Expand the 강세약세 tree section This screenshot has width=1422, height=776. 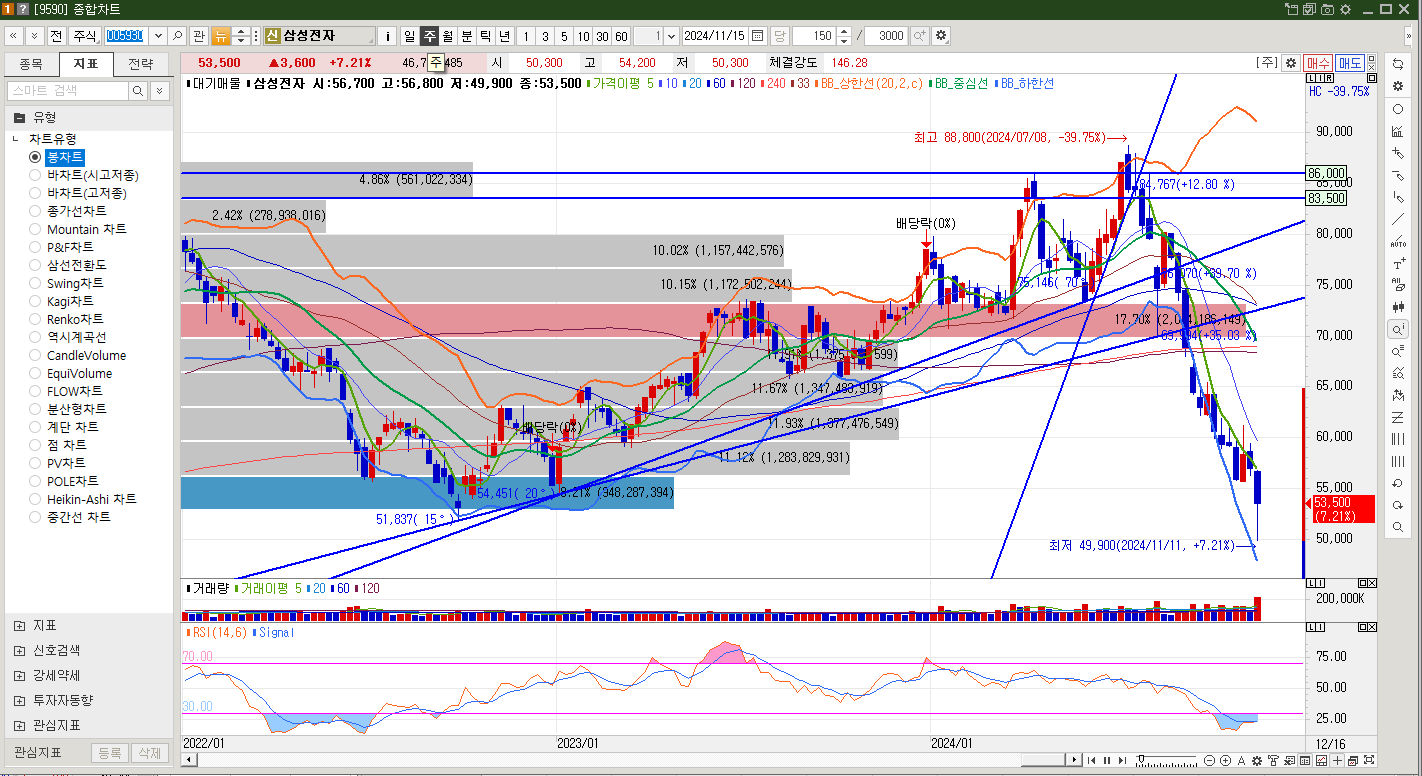point(20,675)
